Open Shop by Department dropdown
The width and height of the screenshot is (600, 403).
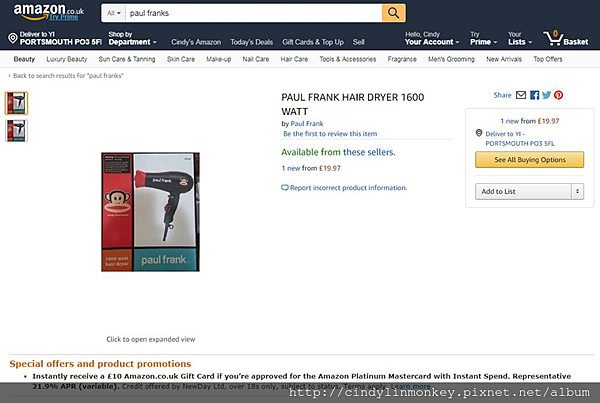point(132,38)
